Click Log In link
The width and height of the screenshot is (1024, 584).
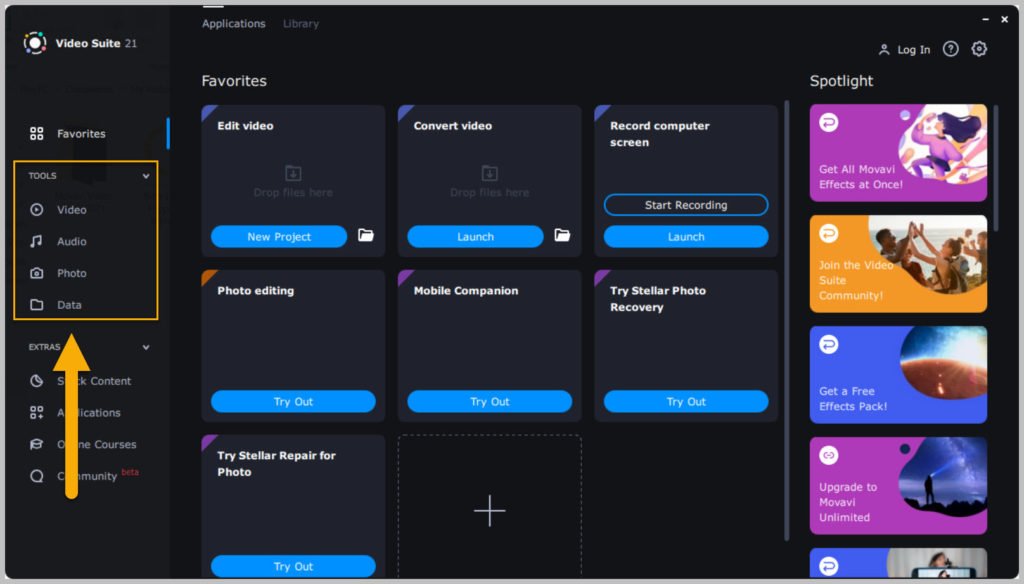pos(913,50)
